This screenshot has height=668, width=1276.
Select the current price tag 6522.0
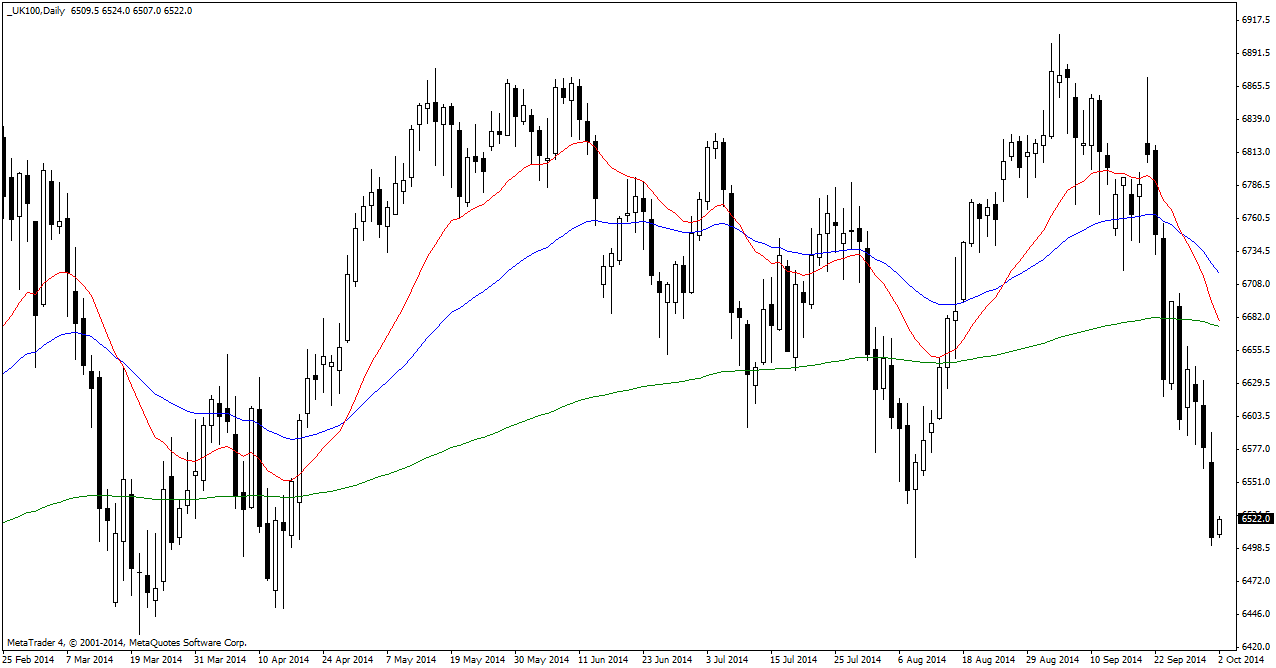coord(1255,518)
